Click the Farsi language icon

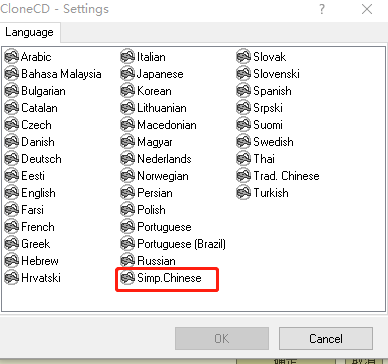(x=12, y=210)
